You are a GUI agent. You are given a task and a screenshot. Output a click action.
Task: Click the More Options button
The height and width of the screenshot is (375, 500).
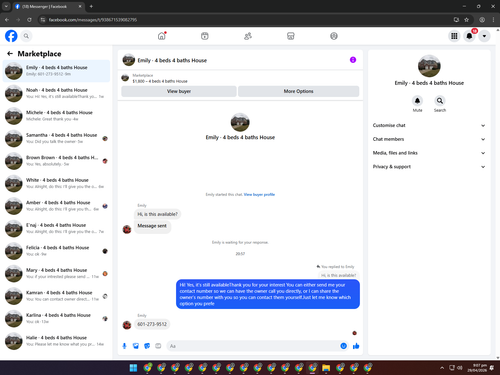pyautogui.click(x=299, y=91)
